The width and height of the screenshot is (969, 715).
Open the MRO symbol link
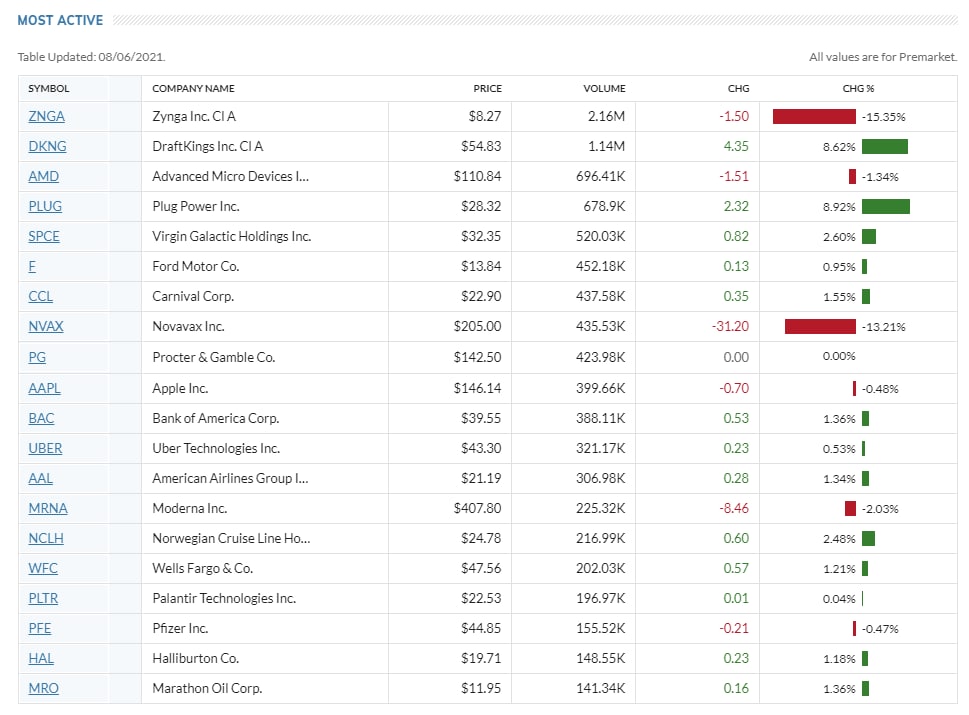click(x=43, y=688)
